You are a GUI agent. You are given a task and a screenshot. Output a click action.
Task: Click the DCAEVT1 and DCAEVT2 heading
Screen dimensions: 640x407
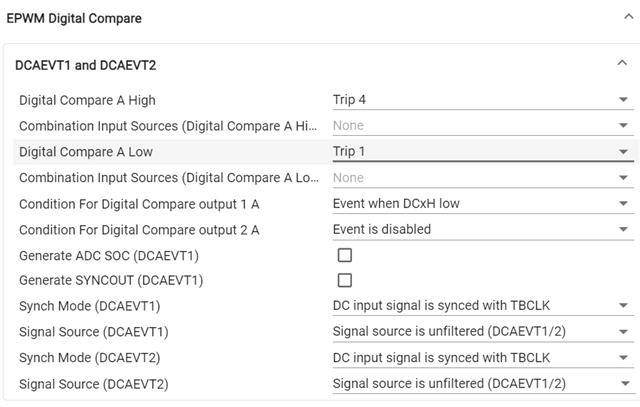coord(86,66)
